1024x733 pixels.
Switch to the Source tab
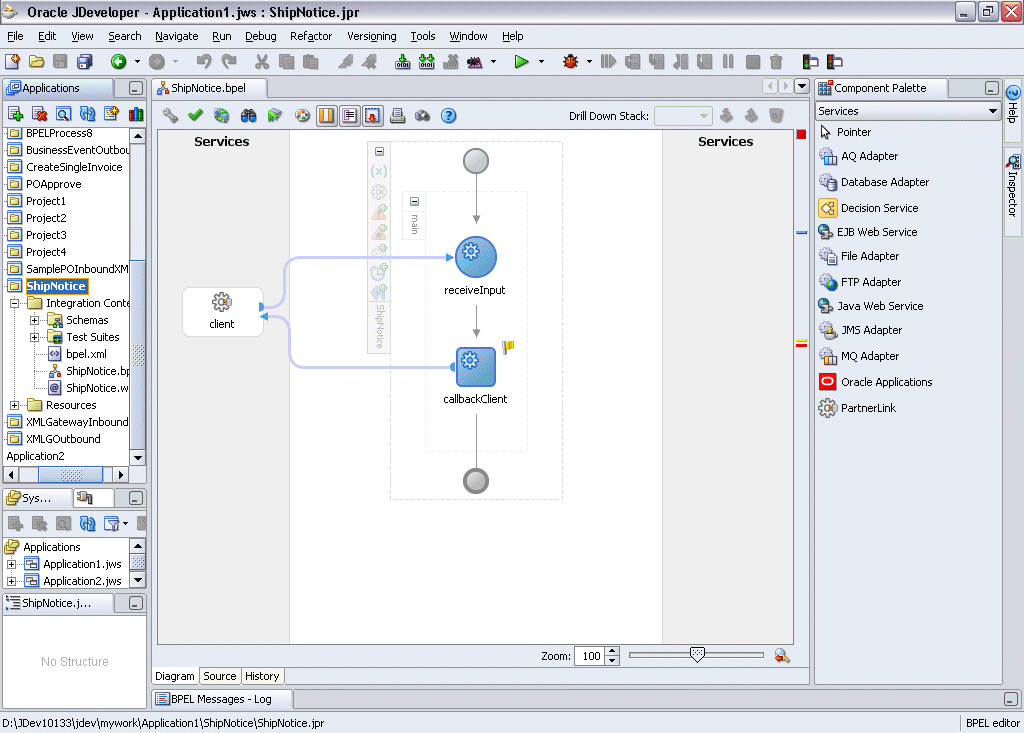click(x=220, y=676)
